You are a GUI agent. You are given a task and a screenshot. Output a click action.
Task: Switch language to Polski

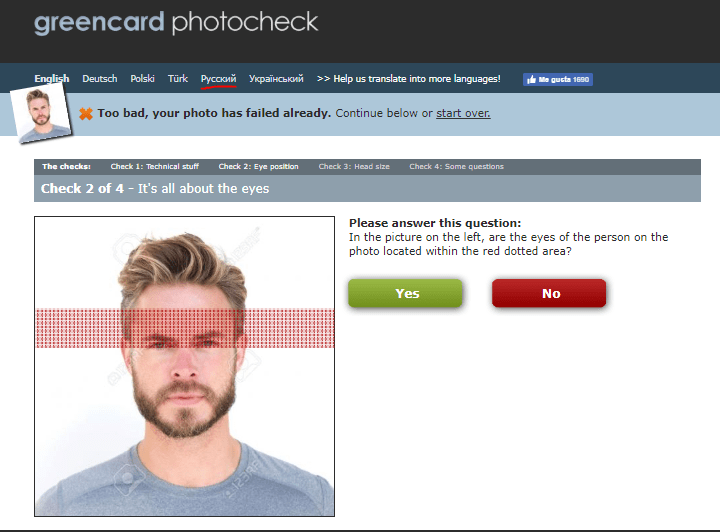[x=142, y=78]
